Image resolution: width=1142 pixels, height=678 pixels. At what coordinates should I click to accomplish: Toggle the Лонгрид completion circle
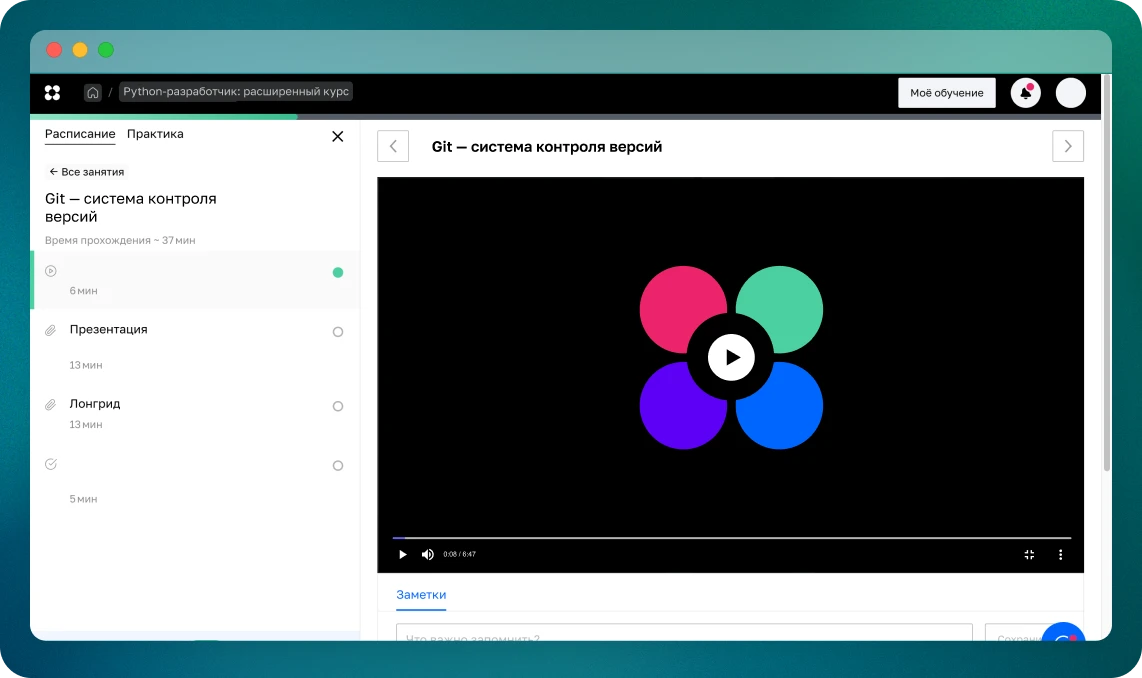click(338, 406)
